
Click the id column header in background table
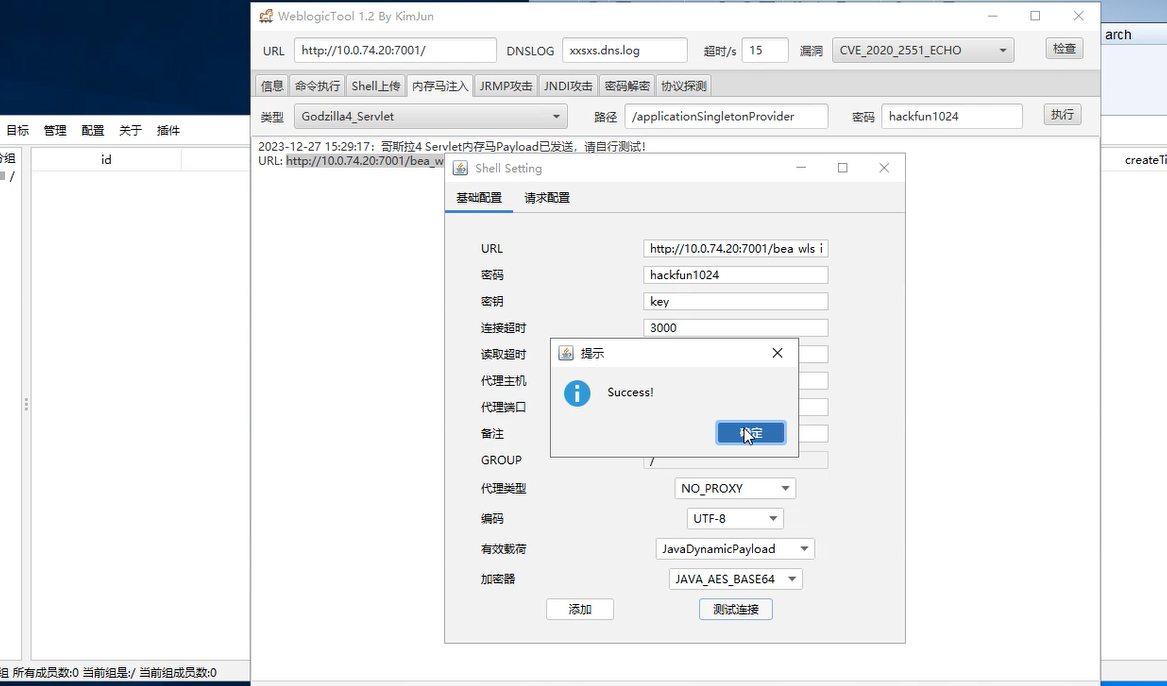106,160
